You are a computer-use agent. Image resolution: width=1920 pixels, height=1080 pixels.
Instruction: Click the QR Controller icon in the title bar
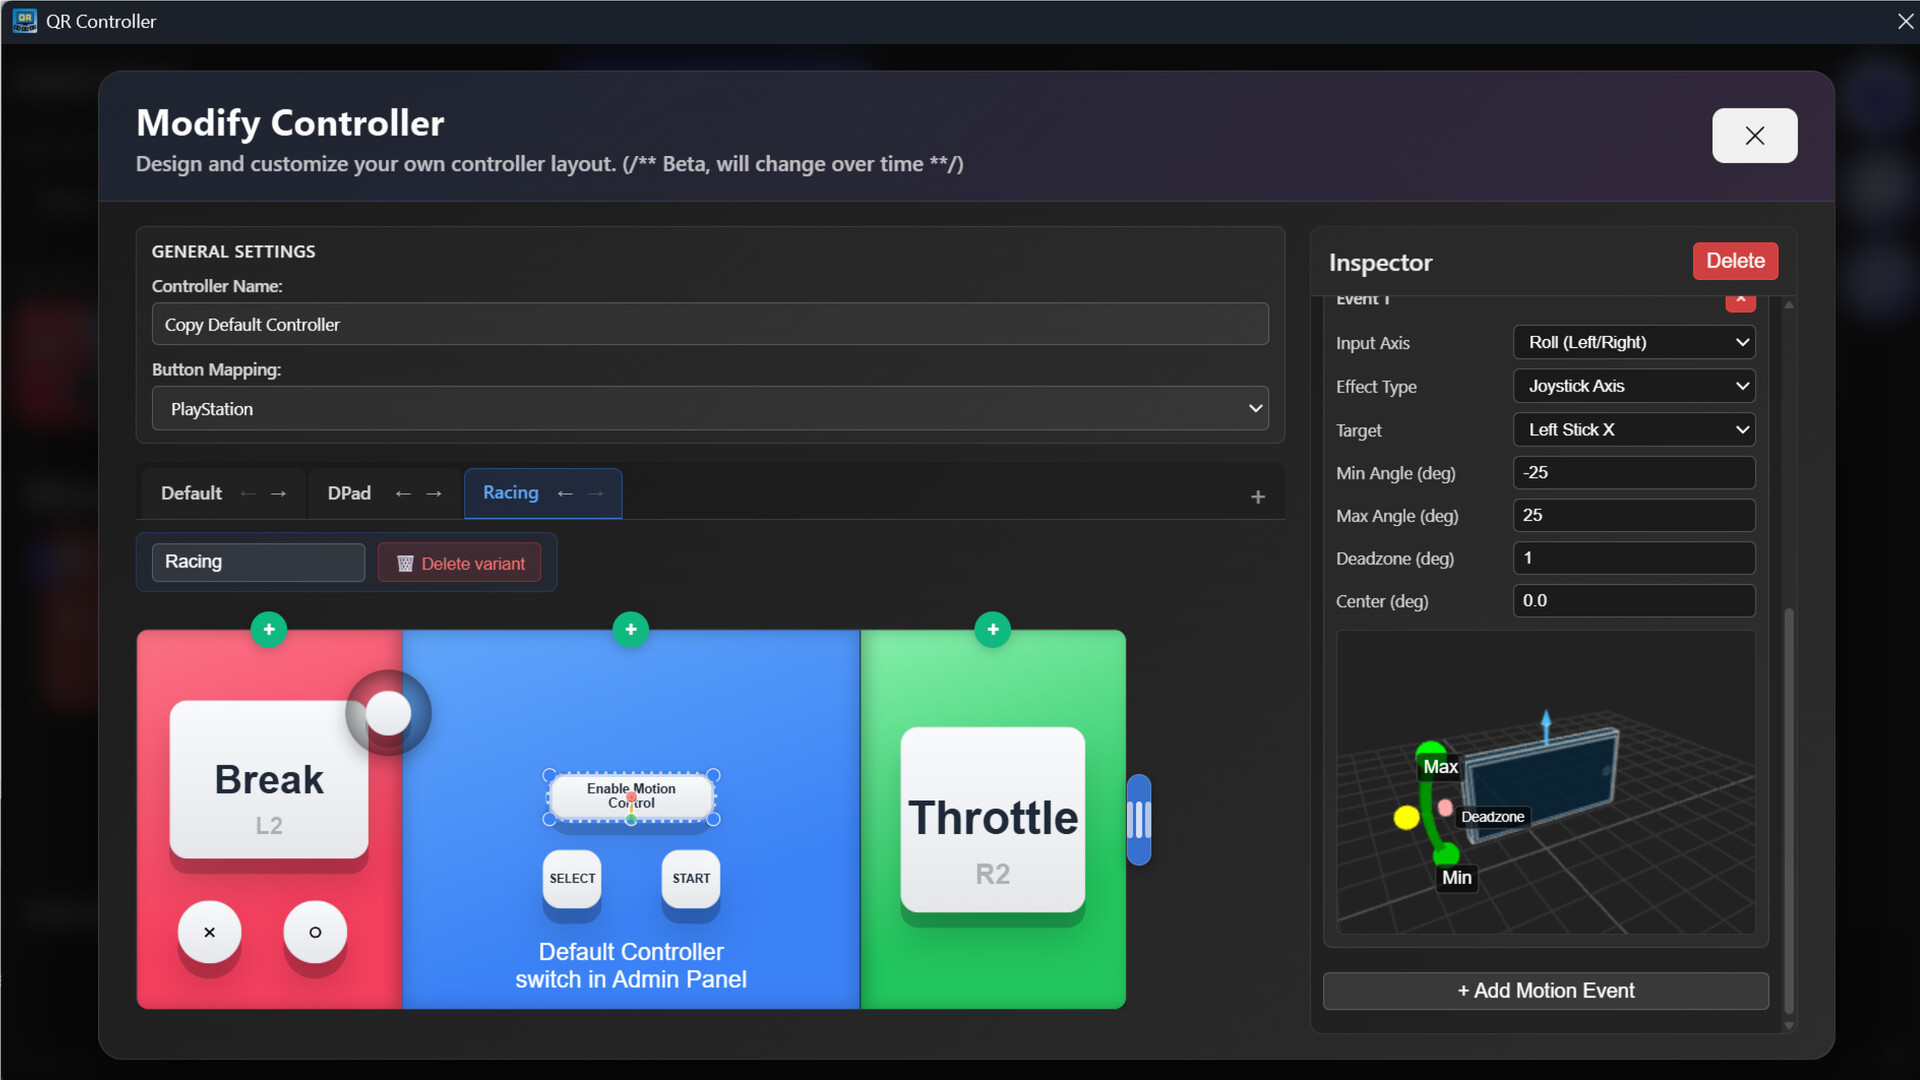(x=24, y=20)
